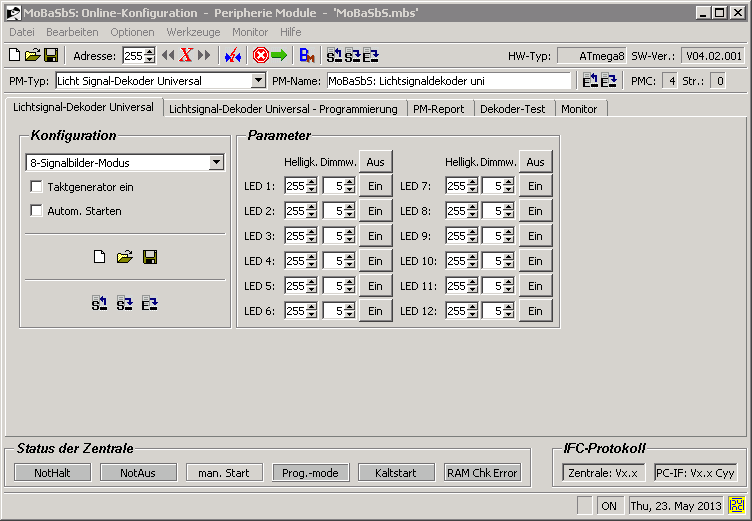The height and width of the screenshot is (521, 752).
Task: Toggle the Autom. Starten checkbox
Action: pyautogui.click(x=37, y=211)
